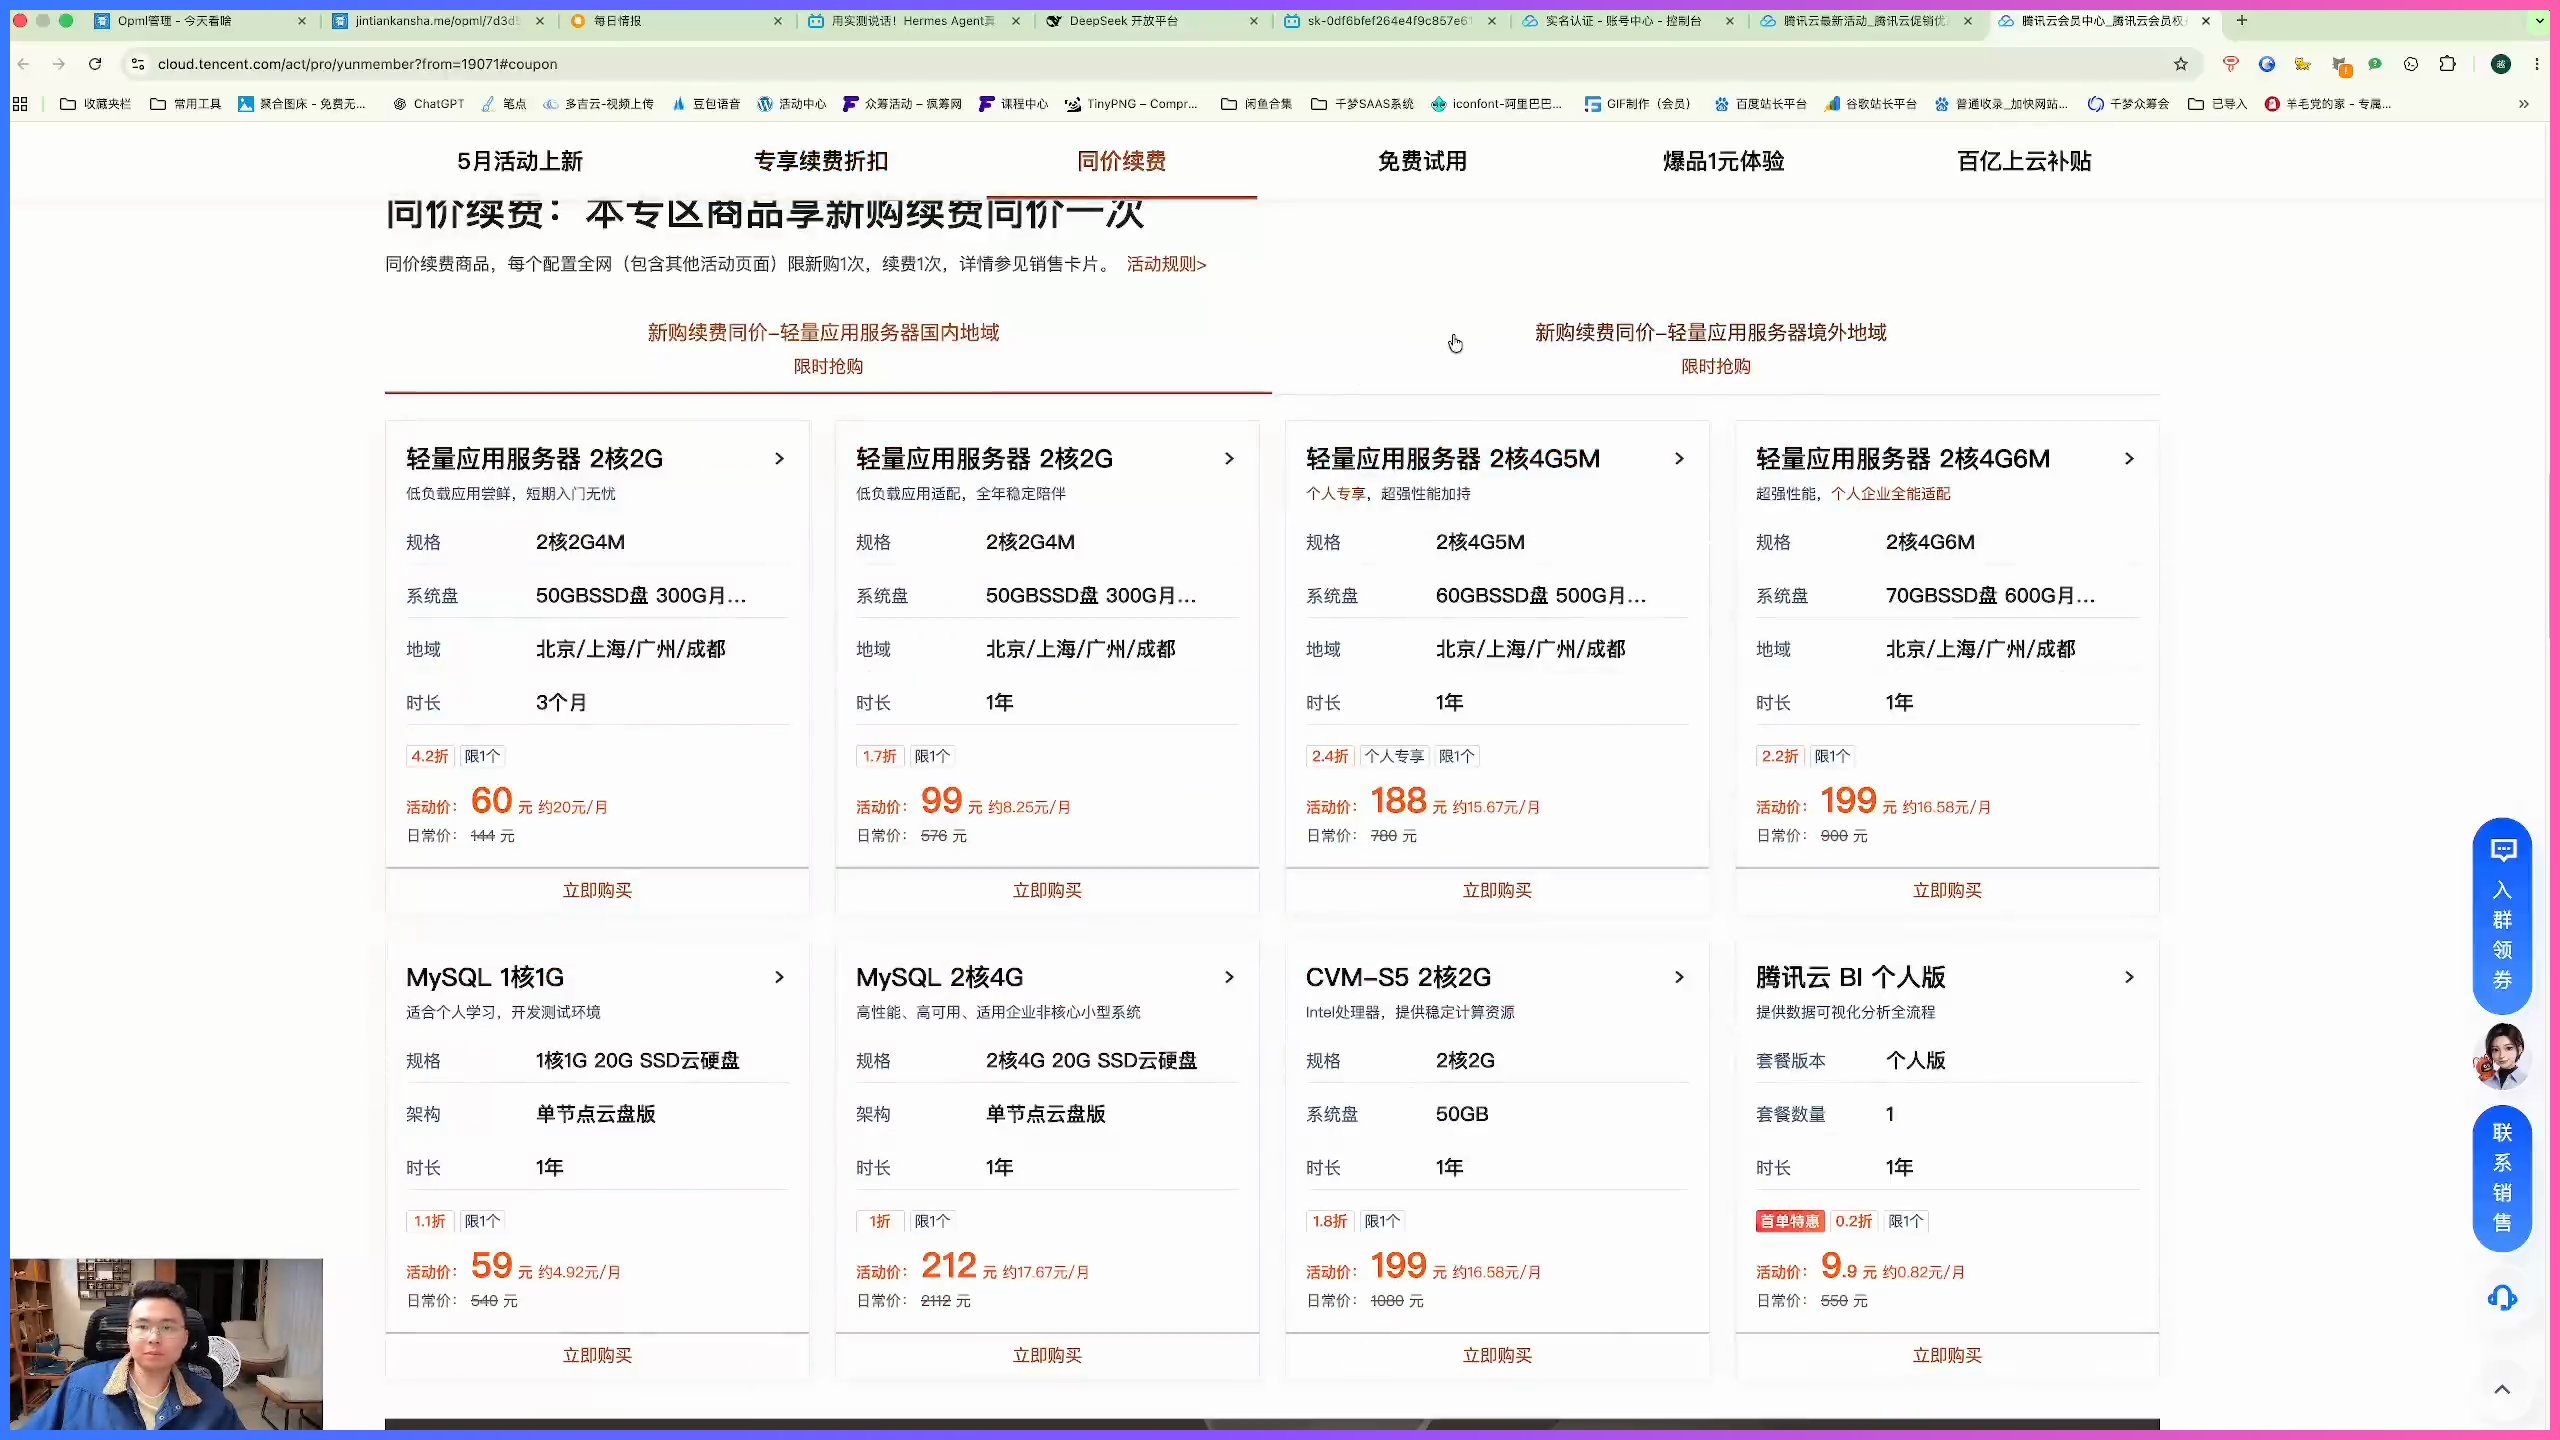This screenshot has height=1440, width=2560.
Task: Click the customer service avatar icon
Action: [2502, 1057]
